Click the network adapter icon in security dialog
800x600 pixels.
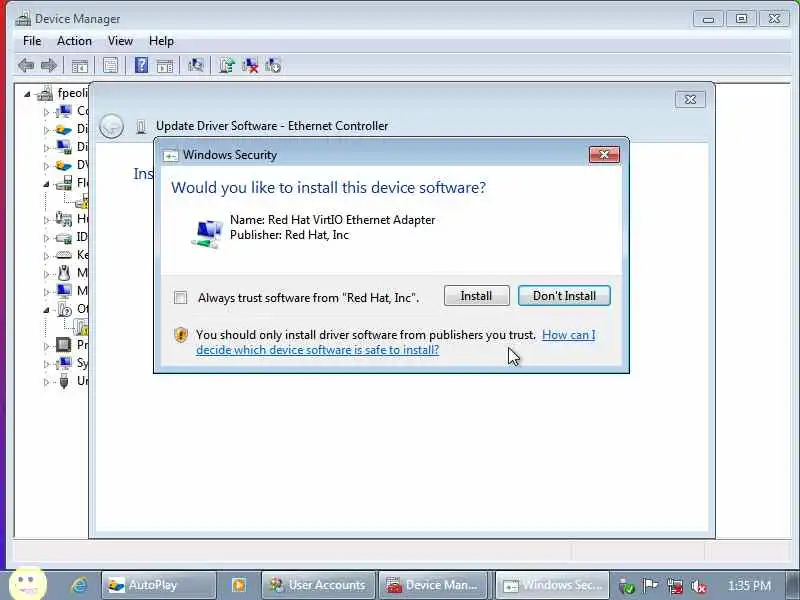click(x=207, y=233)
